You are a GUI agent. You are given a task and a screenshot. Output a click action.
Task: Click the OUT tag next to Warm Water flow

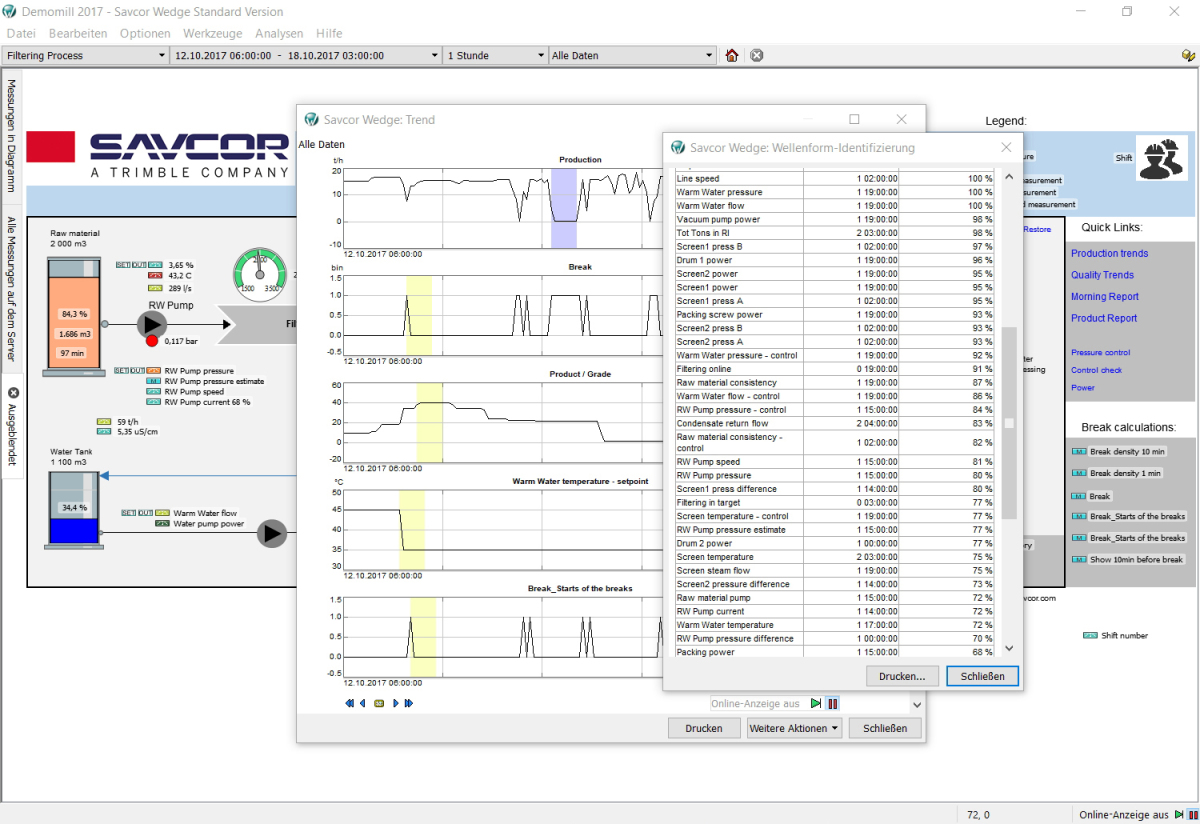146,512
